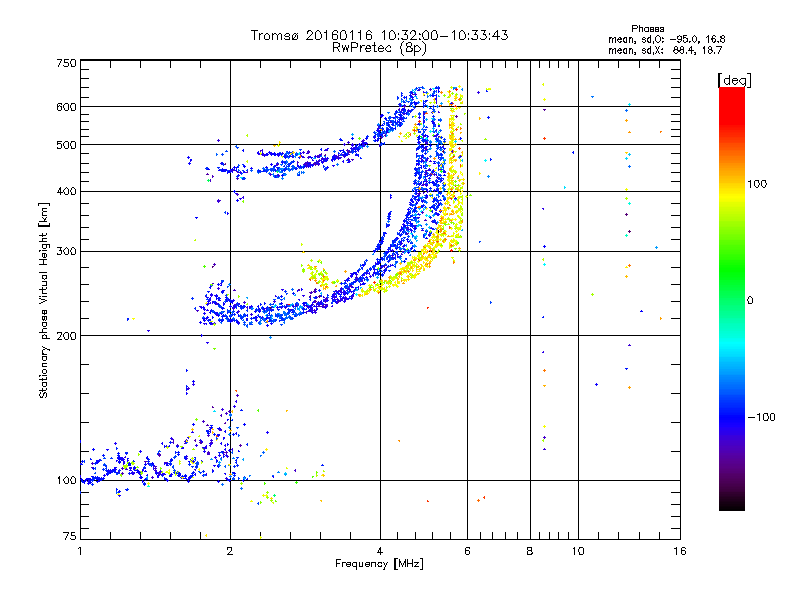
Task: Click the 'mean, sd,X: 88.4, 18.7' statistic
Action: point(665,51)
